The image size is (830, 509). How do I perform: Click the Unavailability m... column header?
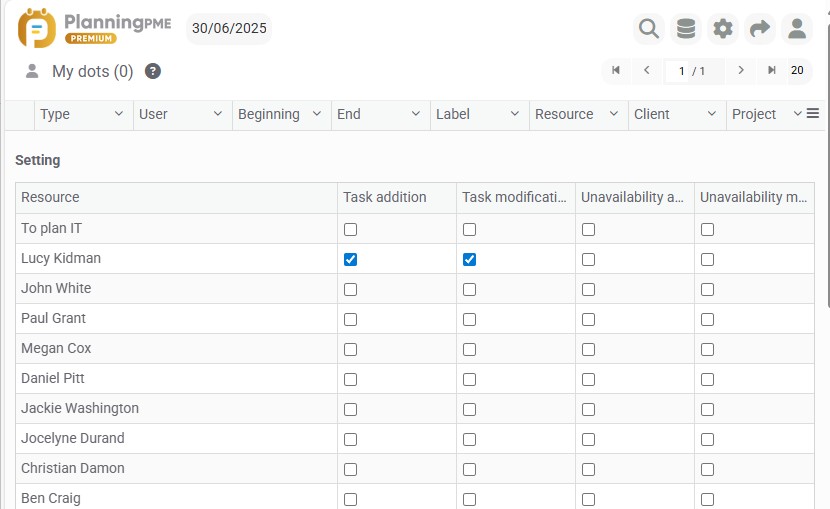click(753, 197)
